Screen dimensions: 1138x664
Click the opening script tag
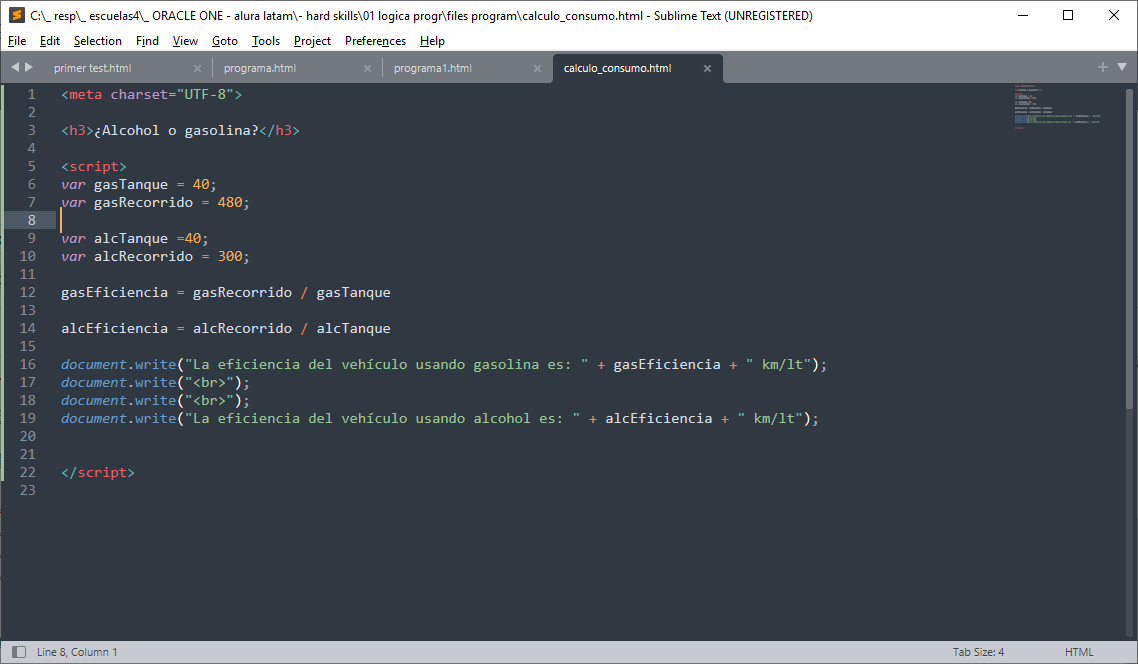[x=94, y=166]
